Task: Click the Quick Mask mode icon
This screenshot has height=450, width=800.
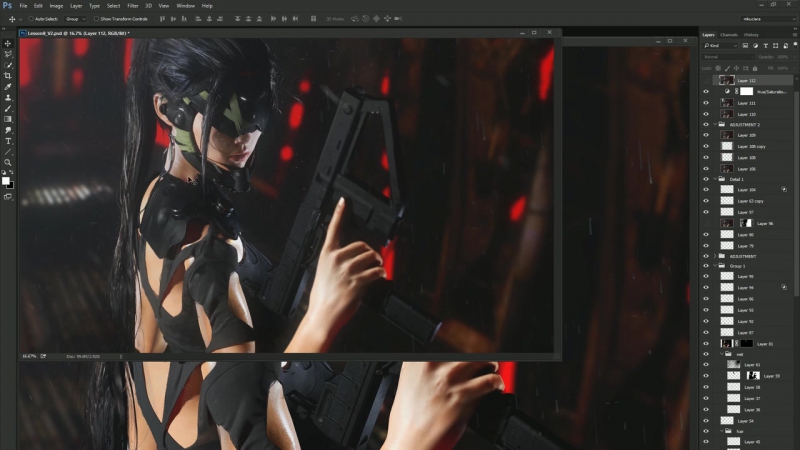Action: click(x=8, y=196)
